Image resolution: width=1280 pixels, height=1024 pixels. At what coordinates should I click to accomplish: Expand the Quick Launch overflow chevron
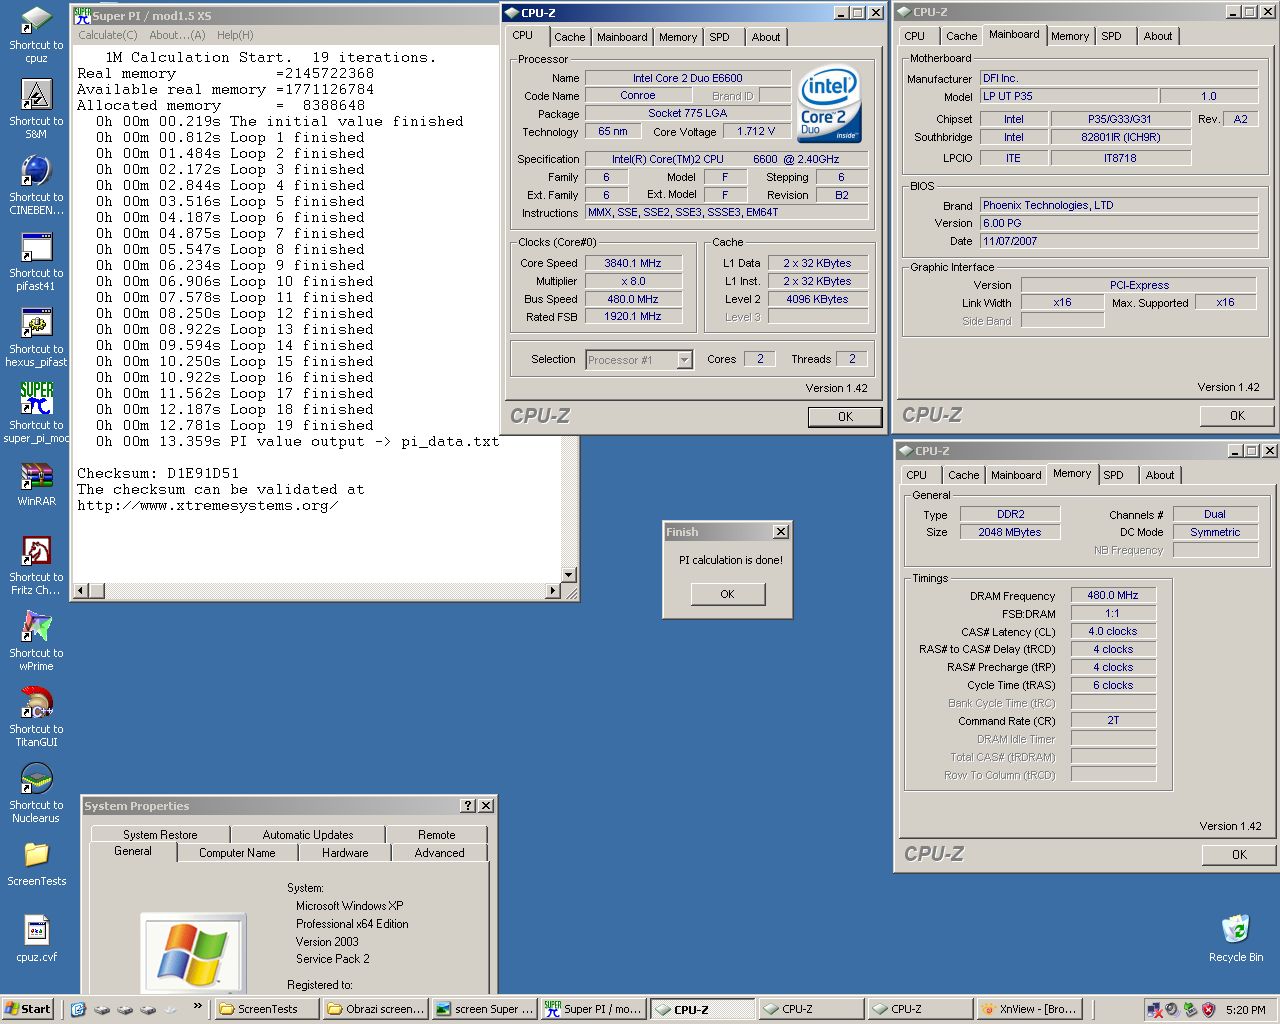coord(197,1006)
